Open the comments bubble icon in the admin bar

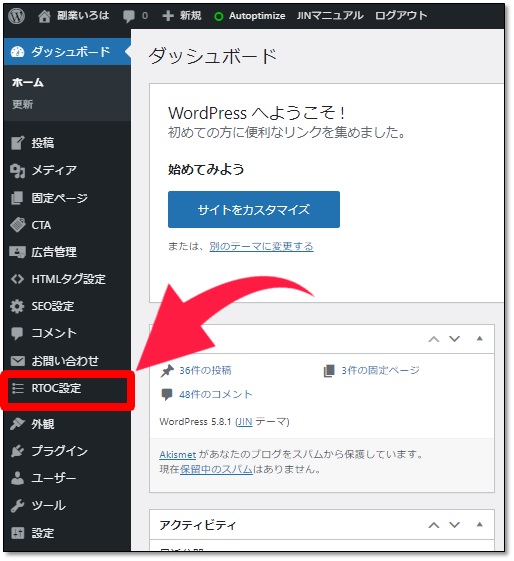pyautogui.click(x=129, y=16)
